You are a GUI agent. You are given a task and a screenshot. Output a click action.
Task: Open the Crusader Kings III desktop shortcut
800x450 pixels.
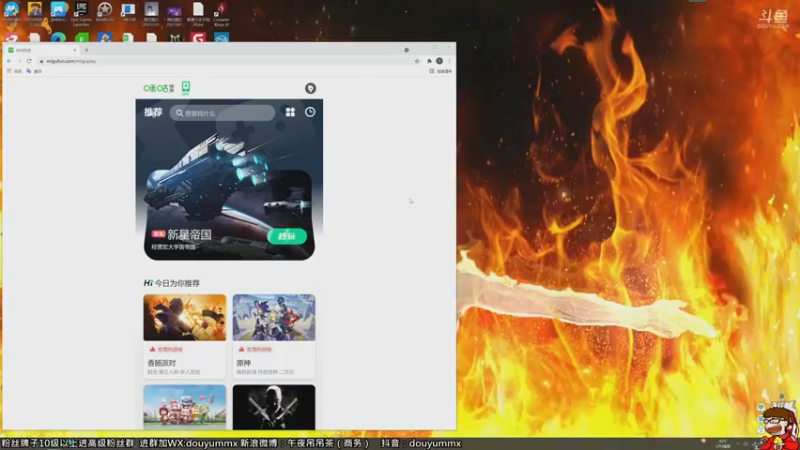point(221,13)
